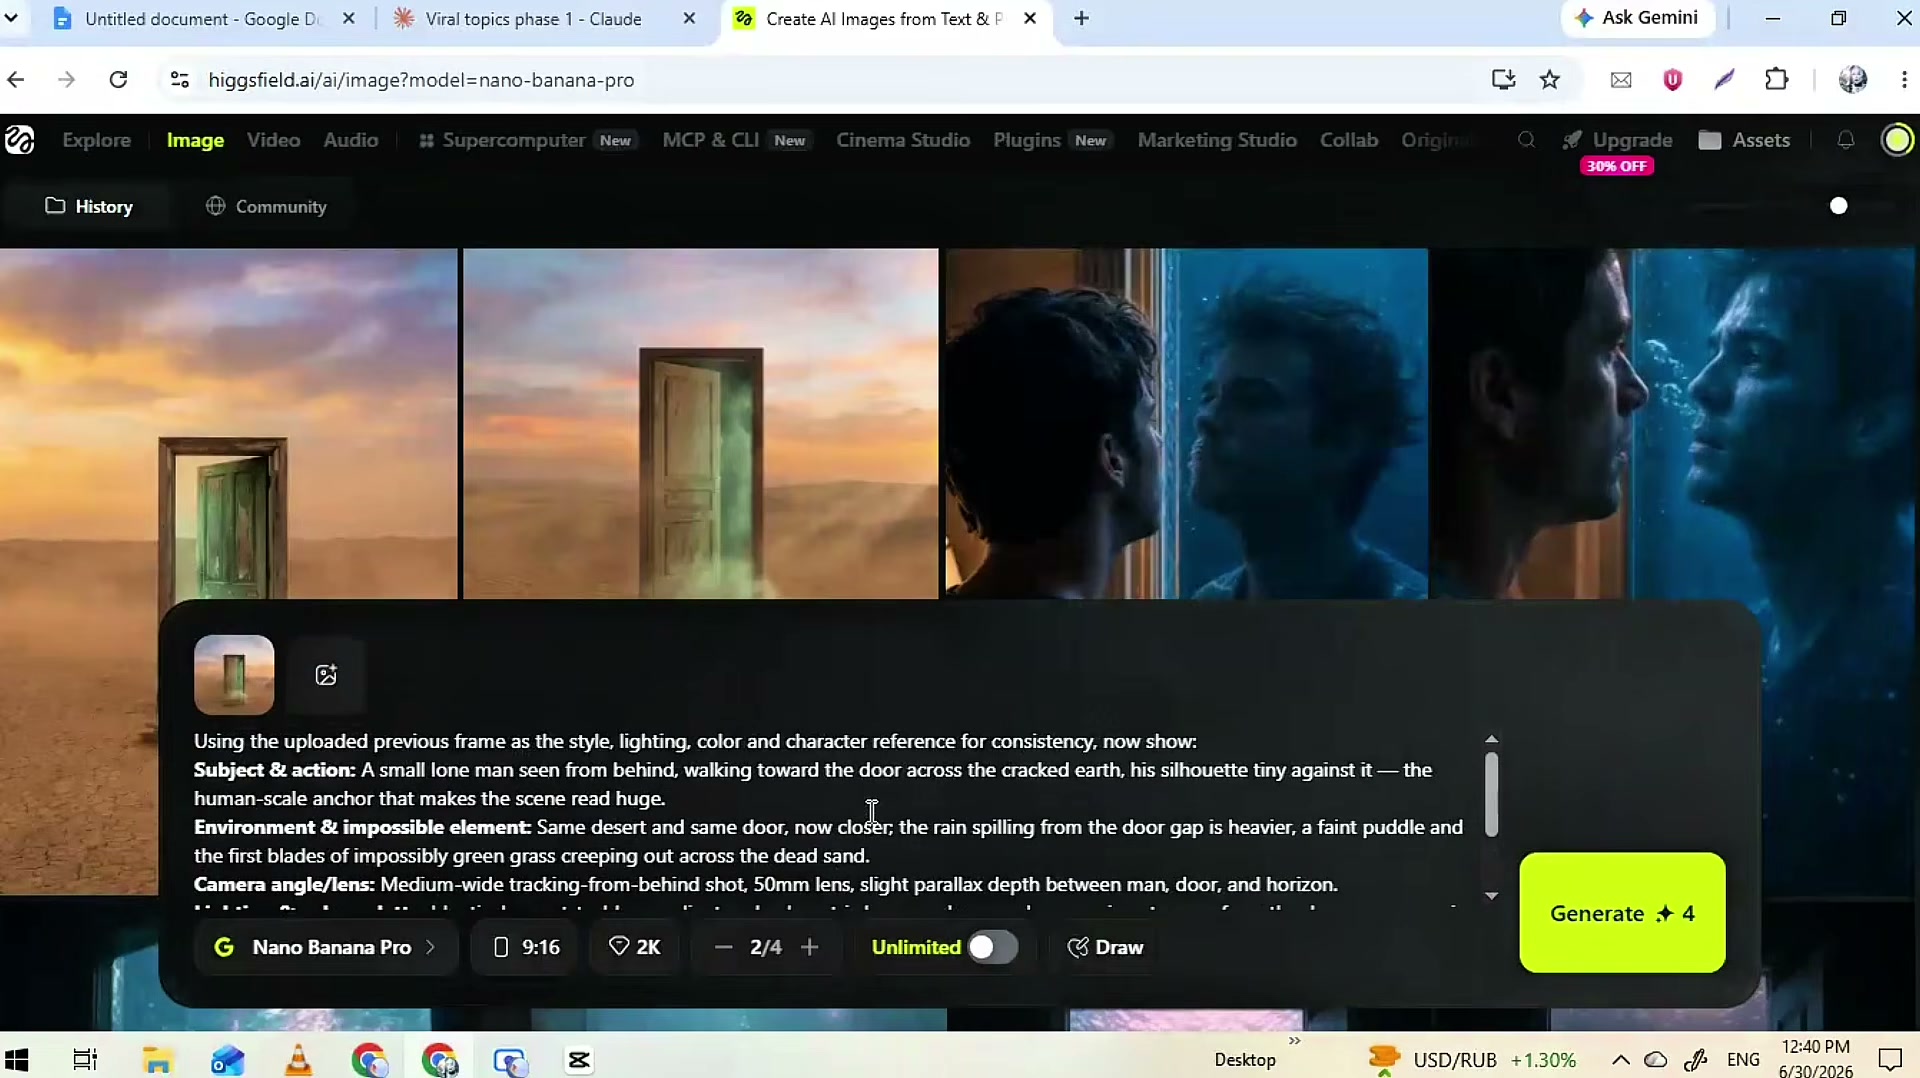The image size is (1920, 1078).
Task: Open the browser extensions puzzle icon
Action: click(1777, 80)
